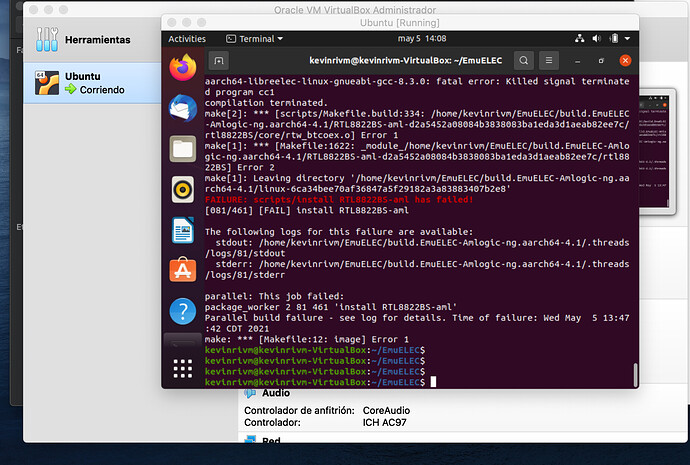Click the battery icon in top bar

[x=614, y=39]
